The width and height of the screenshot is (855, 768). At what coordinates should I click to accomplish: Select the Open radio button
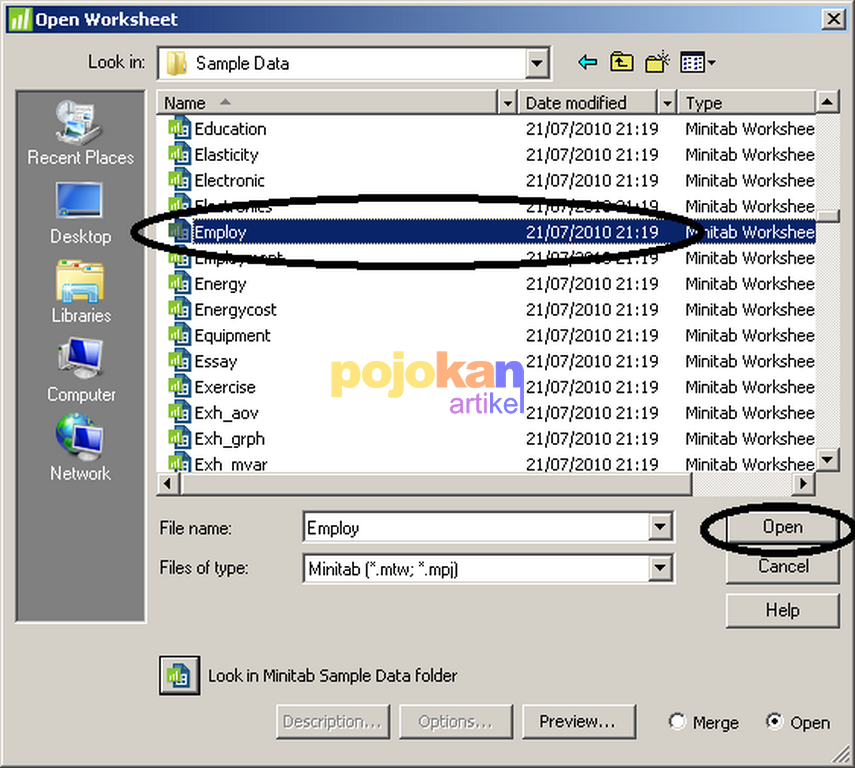pyautogui.click(x=775, y=722)
